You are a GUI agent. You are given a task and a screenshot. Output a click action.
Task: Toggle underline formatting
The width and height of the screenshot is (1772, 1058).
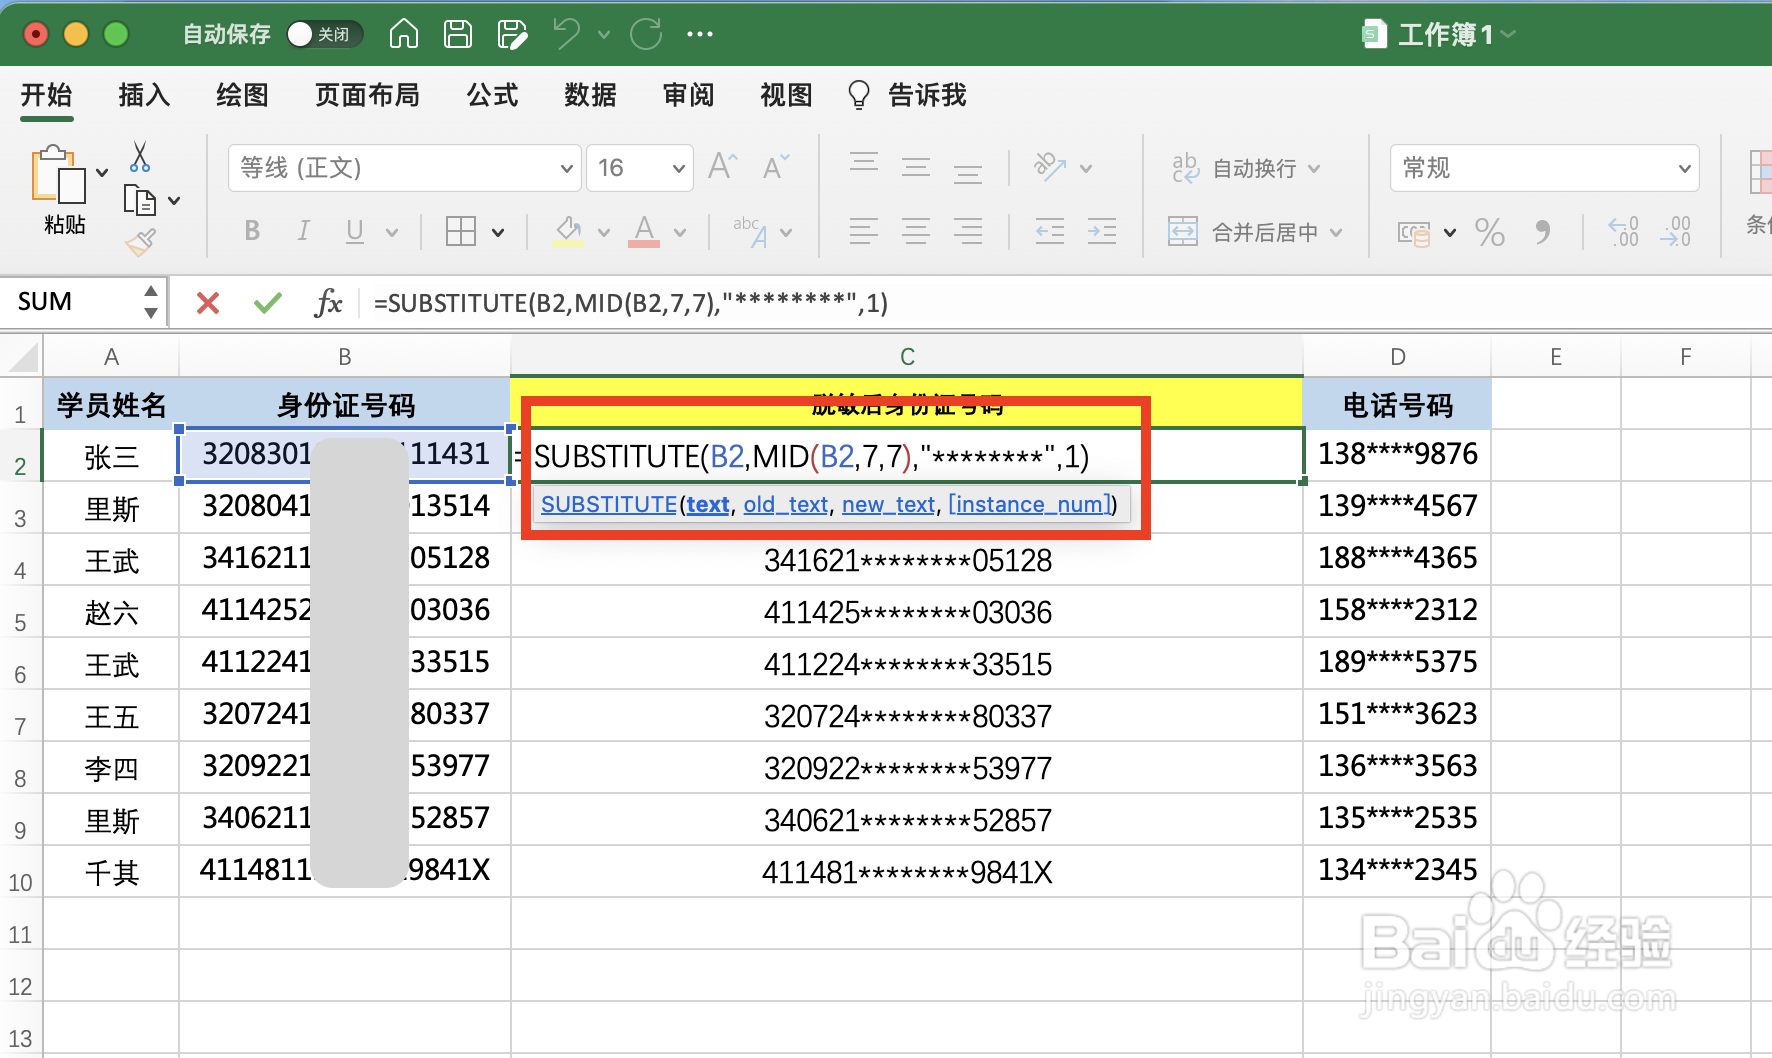(354, 232)
